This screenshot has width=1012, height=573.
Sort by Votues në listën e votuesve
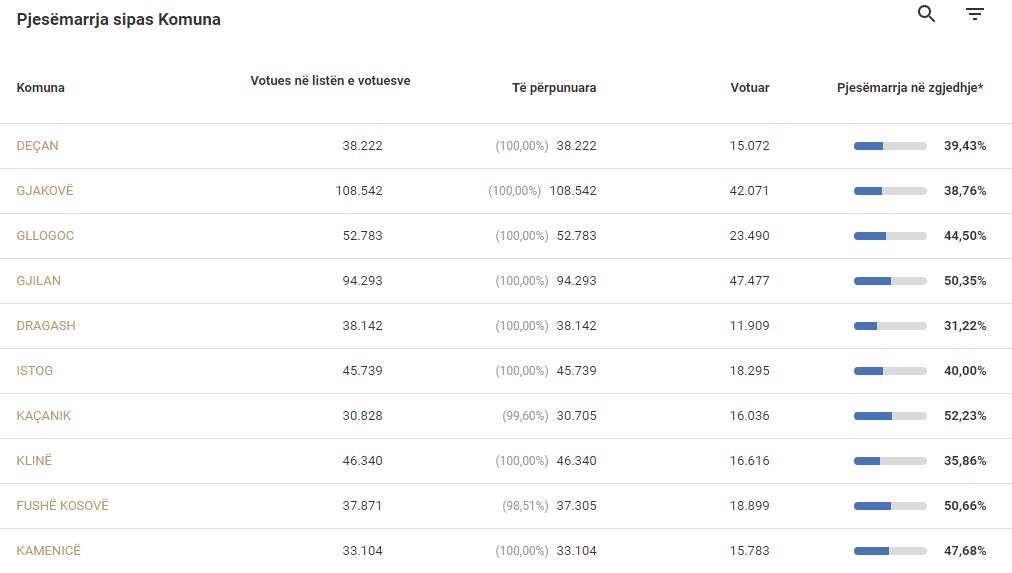[330, 81]
